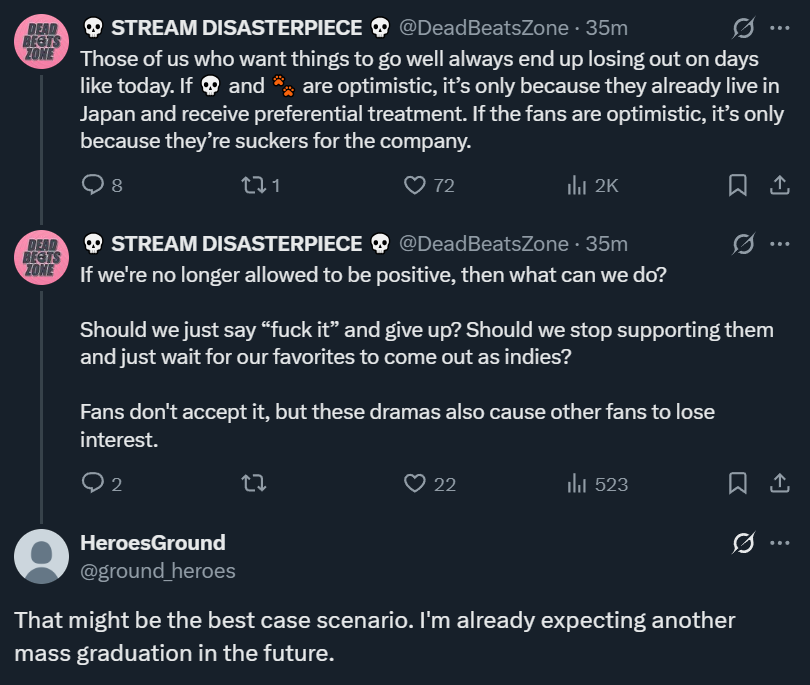Open more options on second tweet

tap(780, 244)
